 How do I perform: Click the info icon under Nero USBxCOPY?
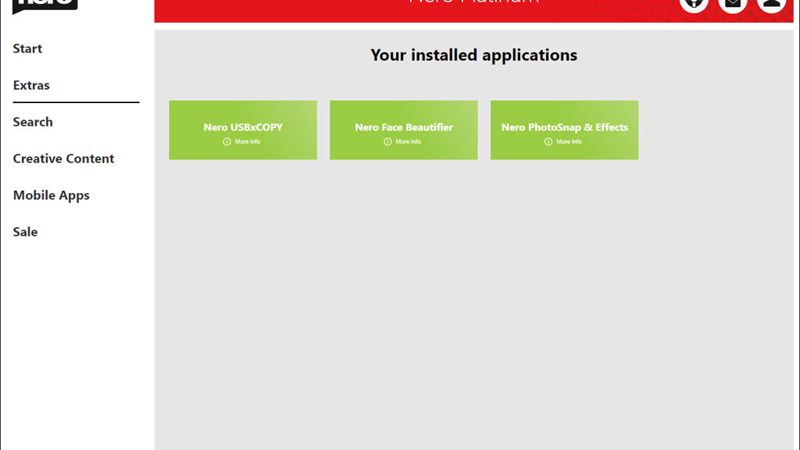pos(227,142)
